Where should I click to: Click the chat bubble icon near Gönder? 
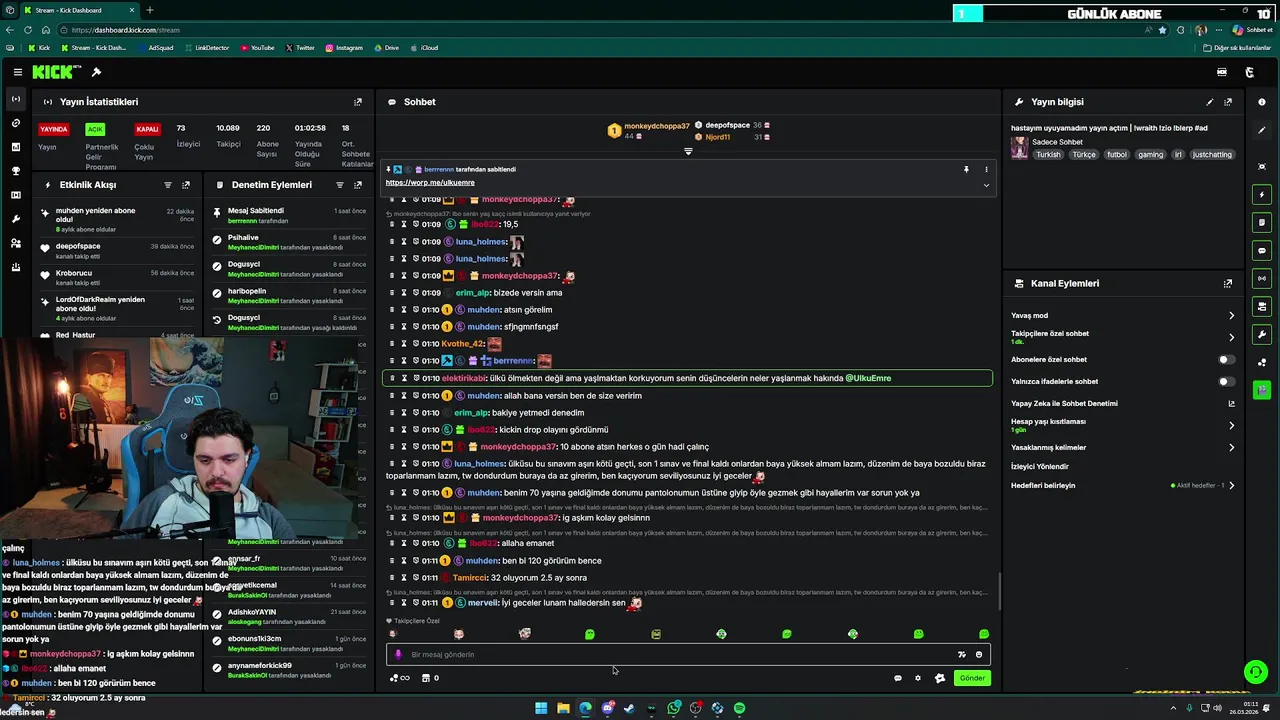(897, 678)
